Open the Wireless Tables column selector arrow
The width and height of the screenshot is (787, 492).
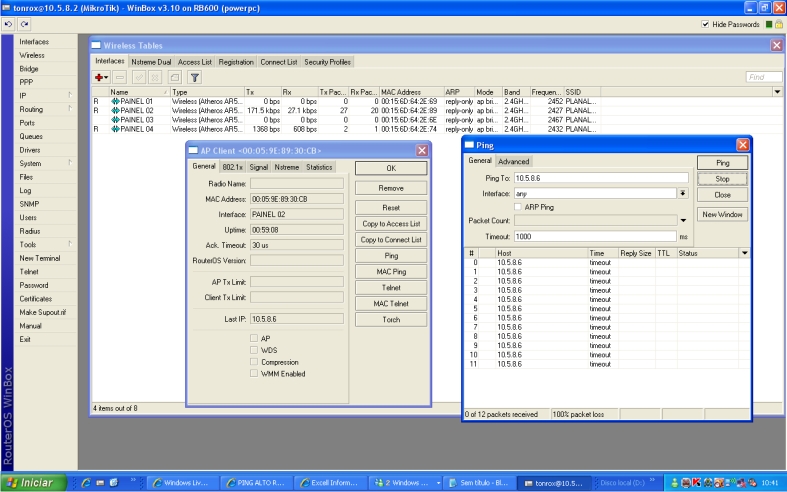[x=777, y=92]
